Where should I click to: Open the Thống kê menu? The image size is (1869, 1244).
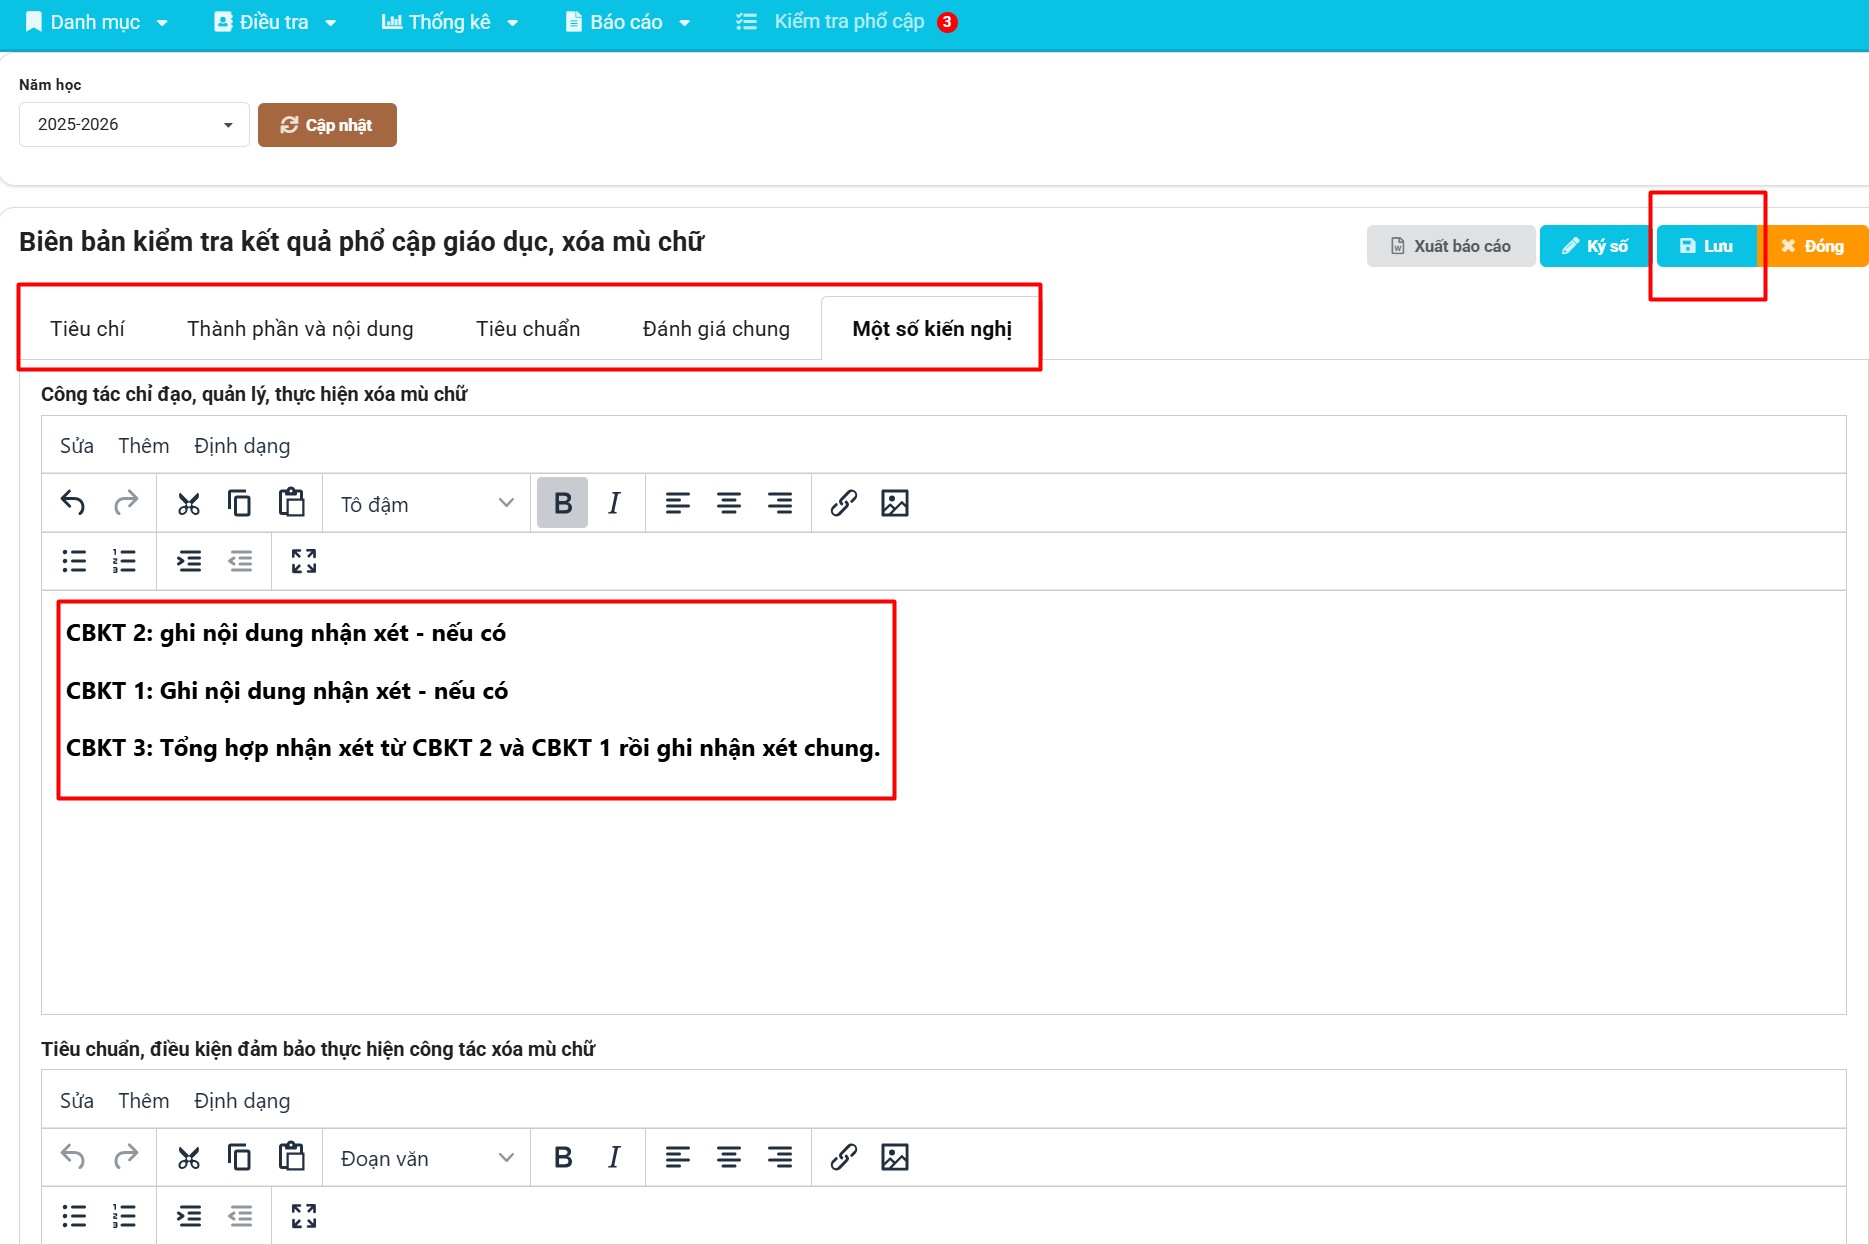tap(449, 22)
